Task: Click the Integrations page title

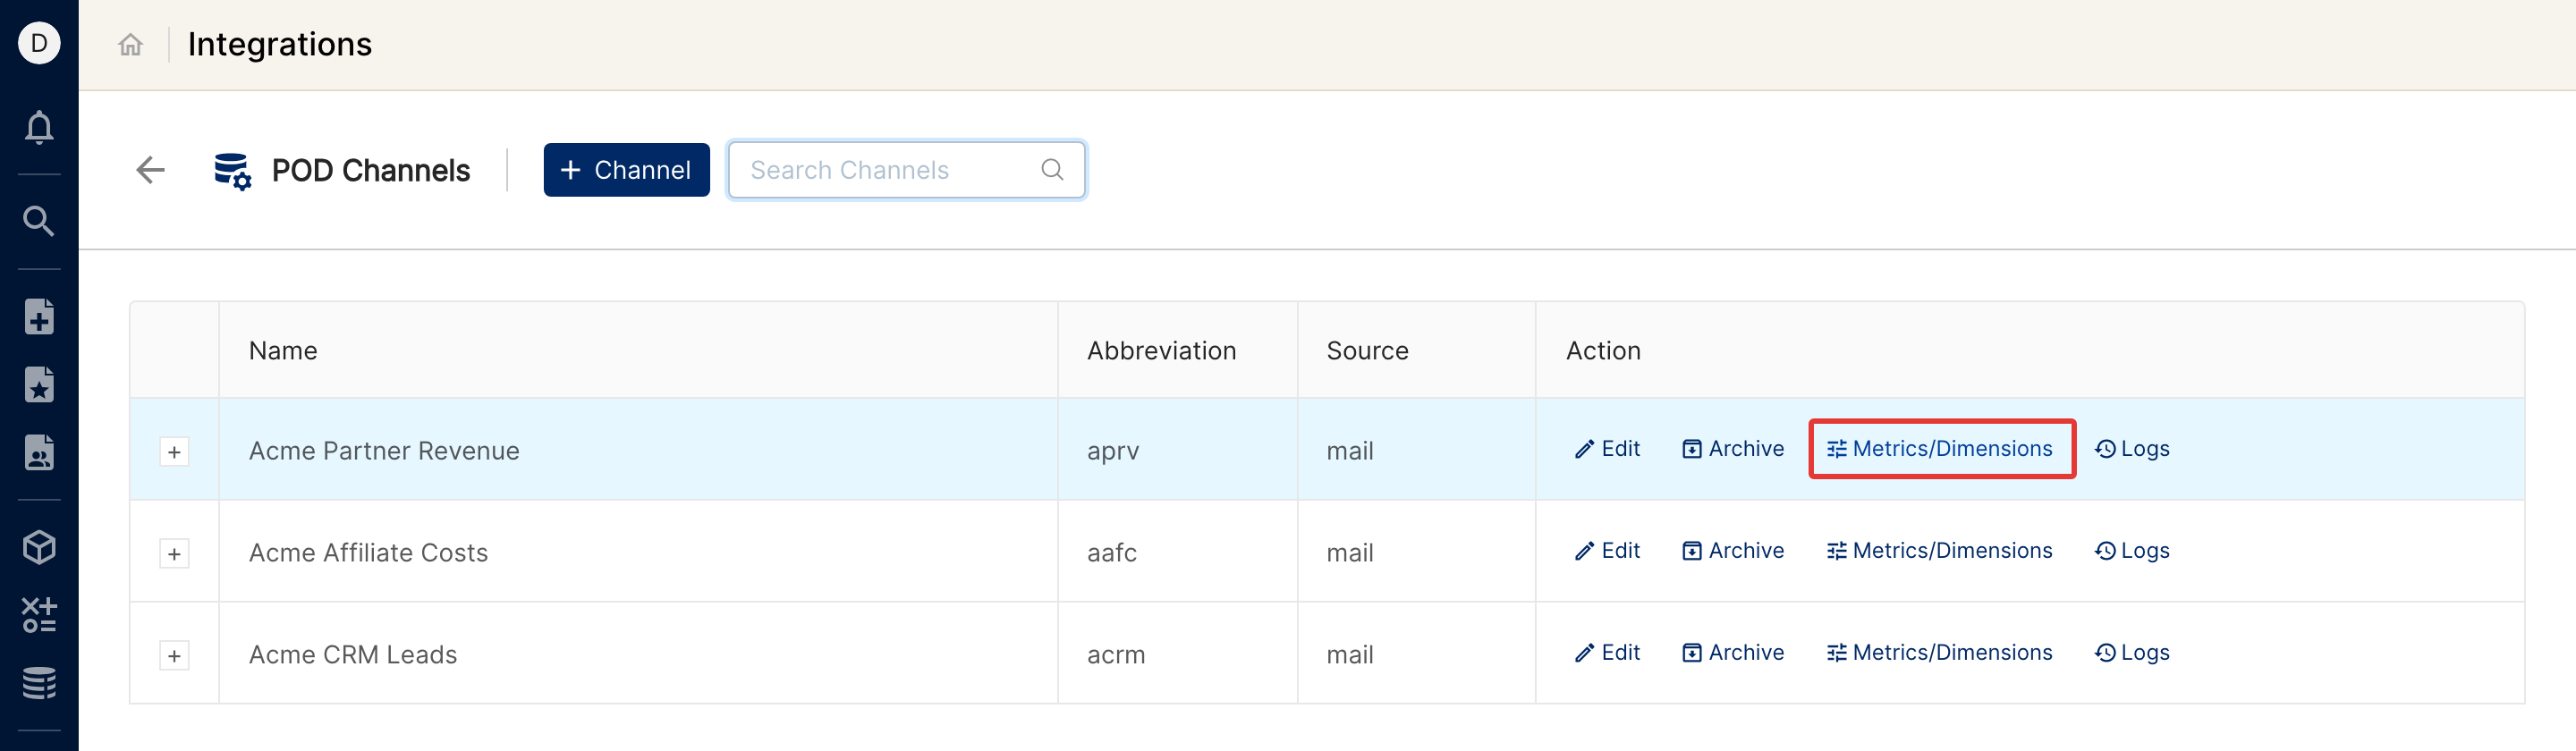Action: coord(280,44)
